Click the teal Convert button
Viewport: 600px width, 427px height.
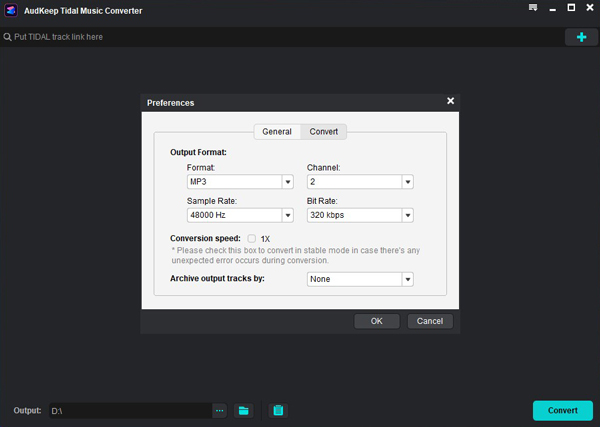(x=562, y=411)
